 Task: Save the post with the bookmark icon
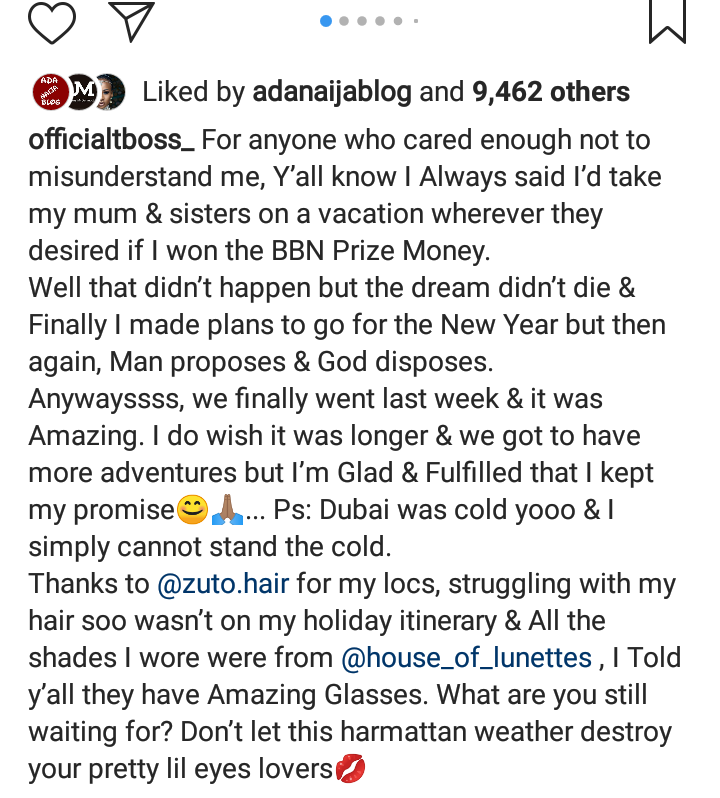(667, 21)
